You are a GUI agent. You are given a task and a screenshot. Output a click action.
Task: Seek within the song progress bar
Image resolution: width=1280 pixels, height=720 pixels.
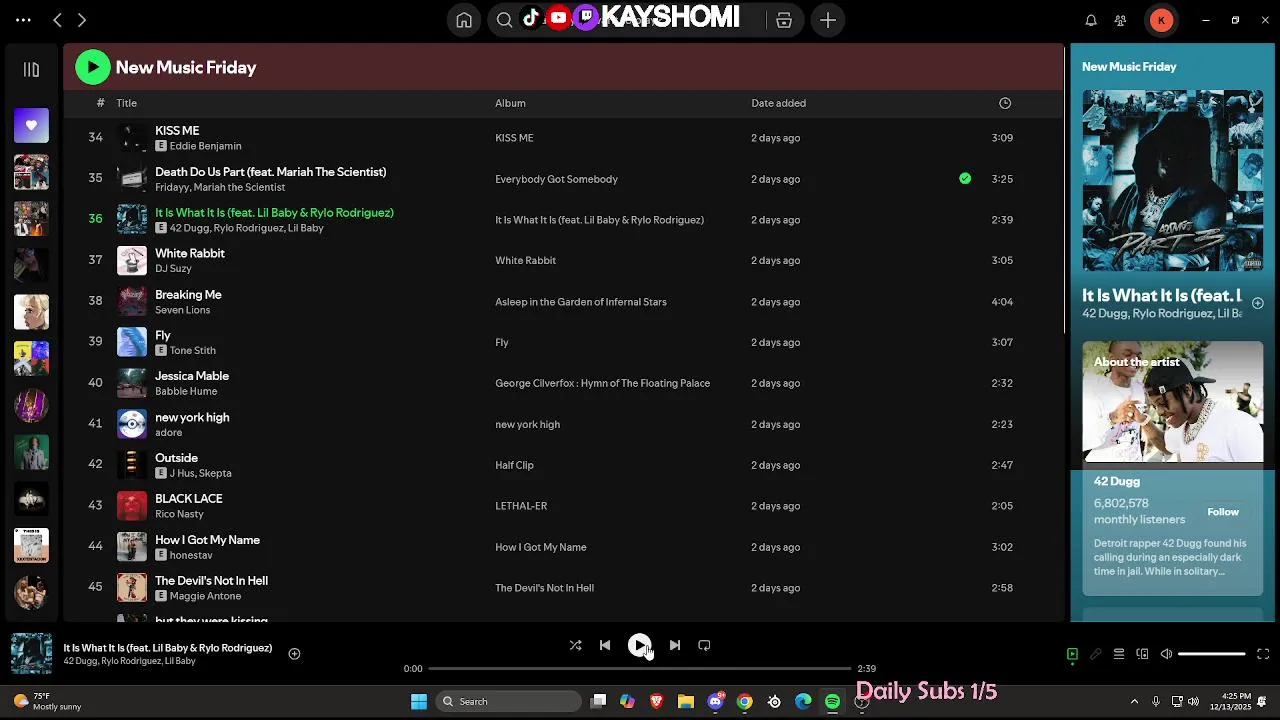click(640, 668)
